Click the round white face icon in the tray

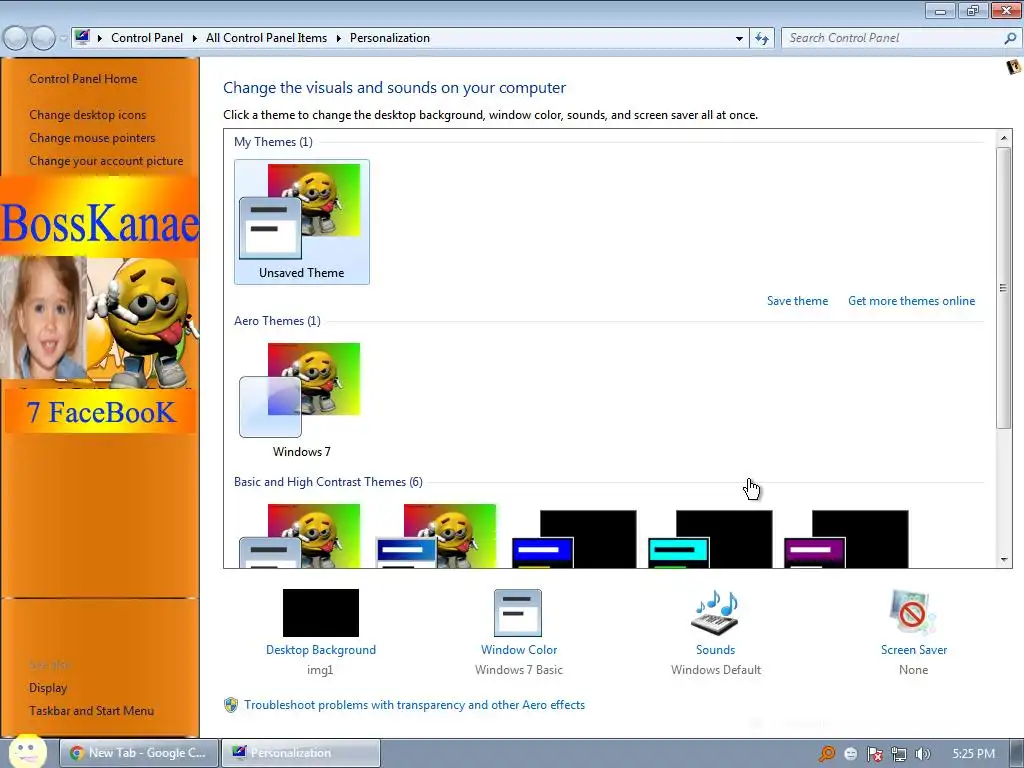point(851,754)
